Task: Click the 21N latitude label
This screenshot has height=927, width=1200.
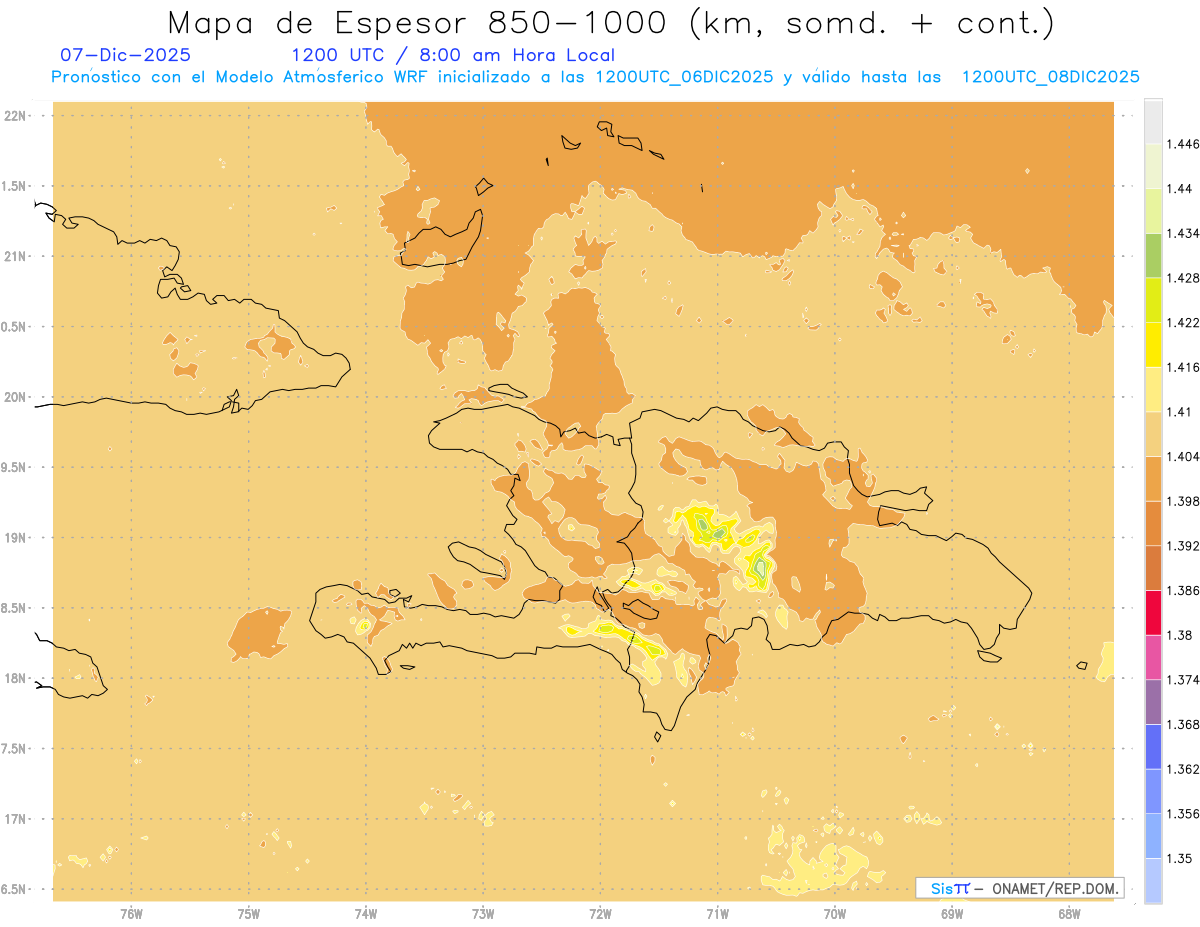Action: (16, 256)
